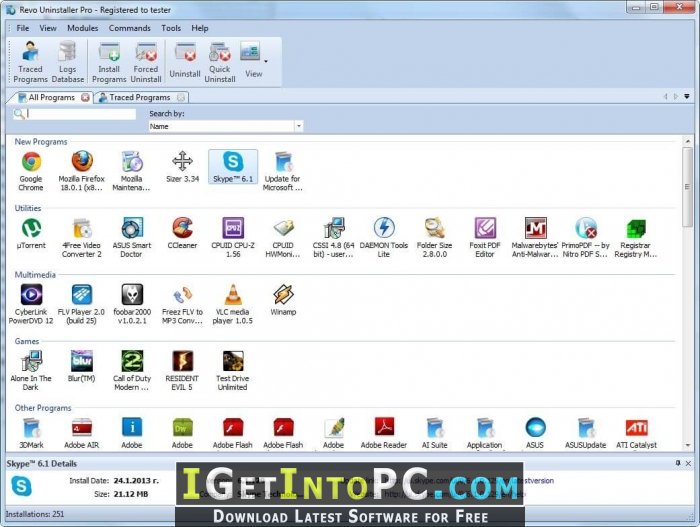
Task: Select the Adobe AIR icon
Action: click(82, 433)
